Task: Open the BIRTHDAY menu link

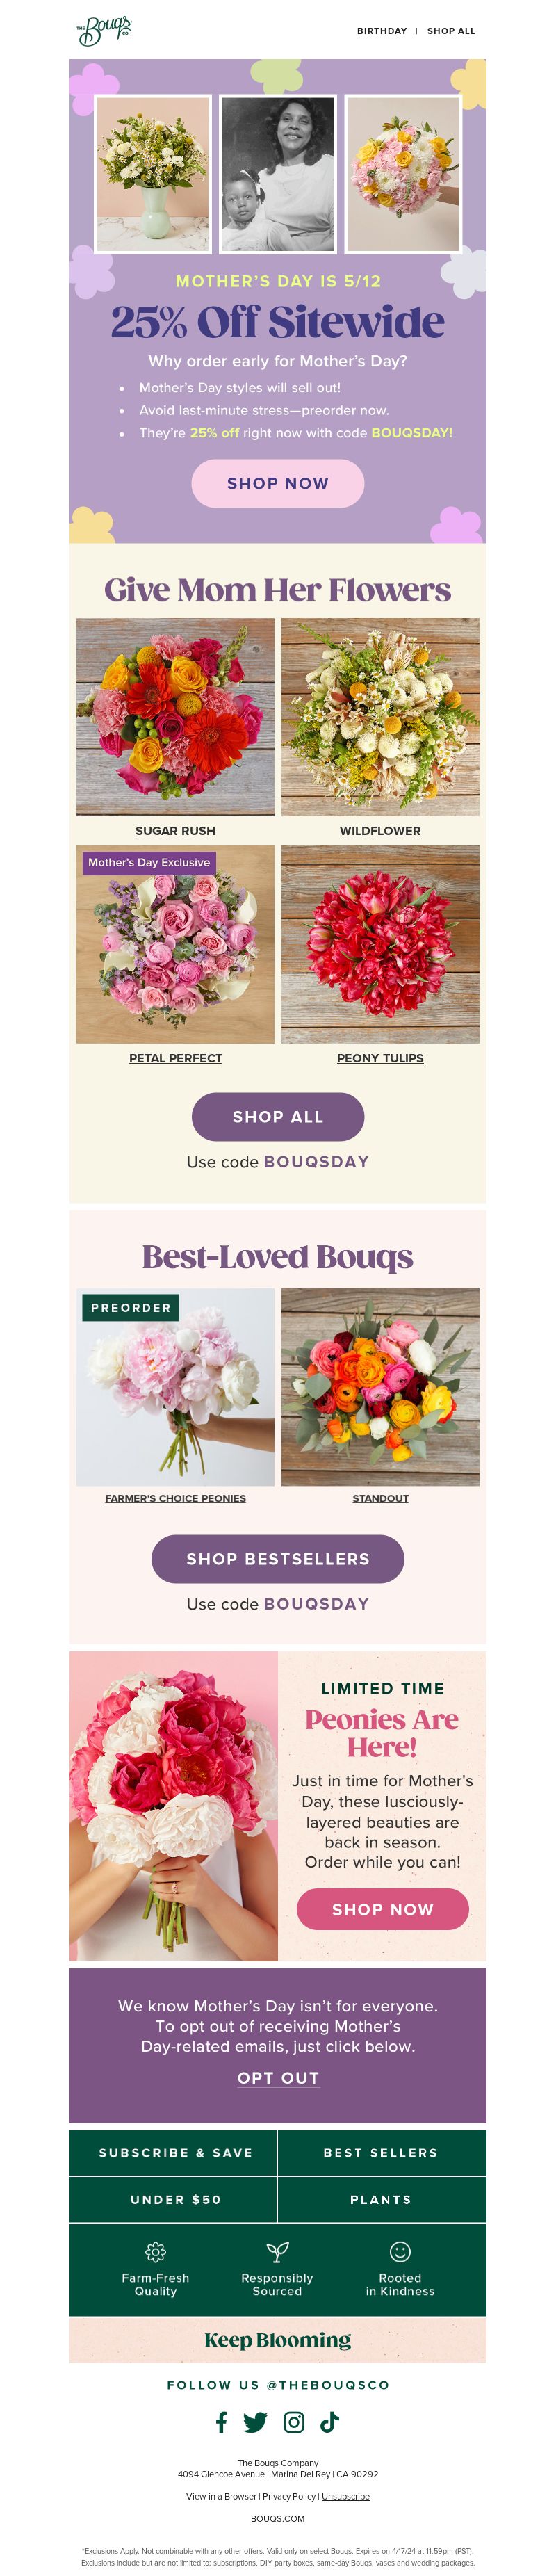Action: [x=382, y=31]
